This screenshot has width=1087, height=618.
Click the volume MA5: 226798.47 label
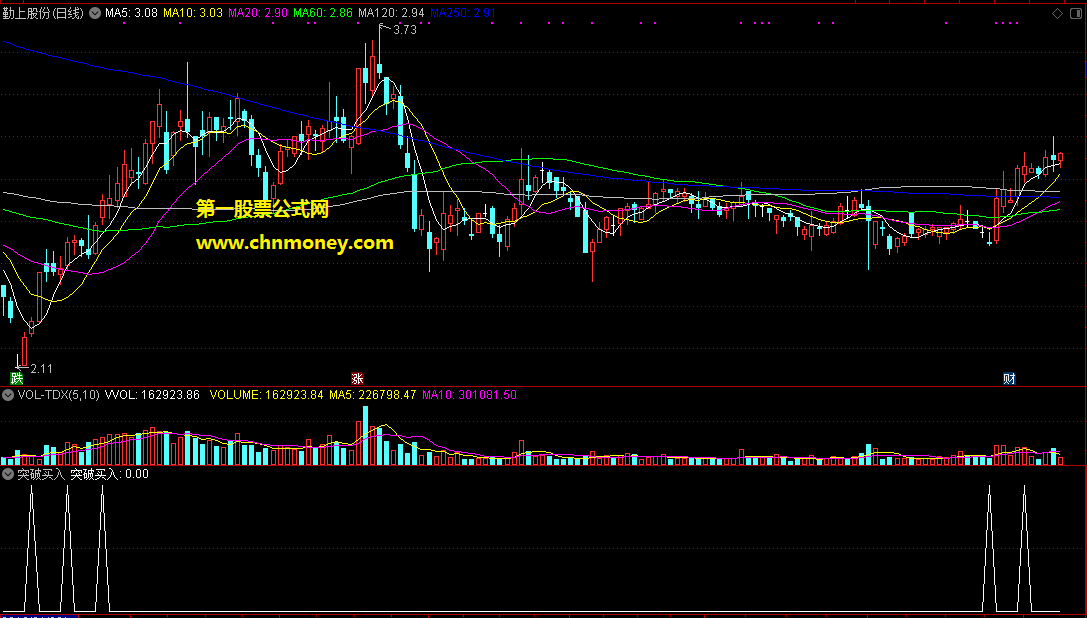[372, 395]
